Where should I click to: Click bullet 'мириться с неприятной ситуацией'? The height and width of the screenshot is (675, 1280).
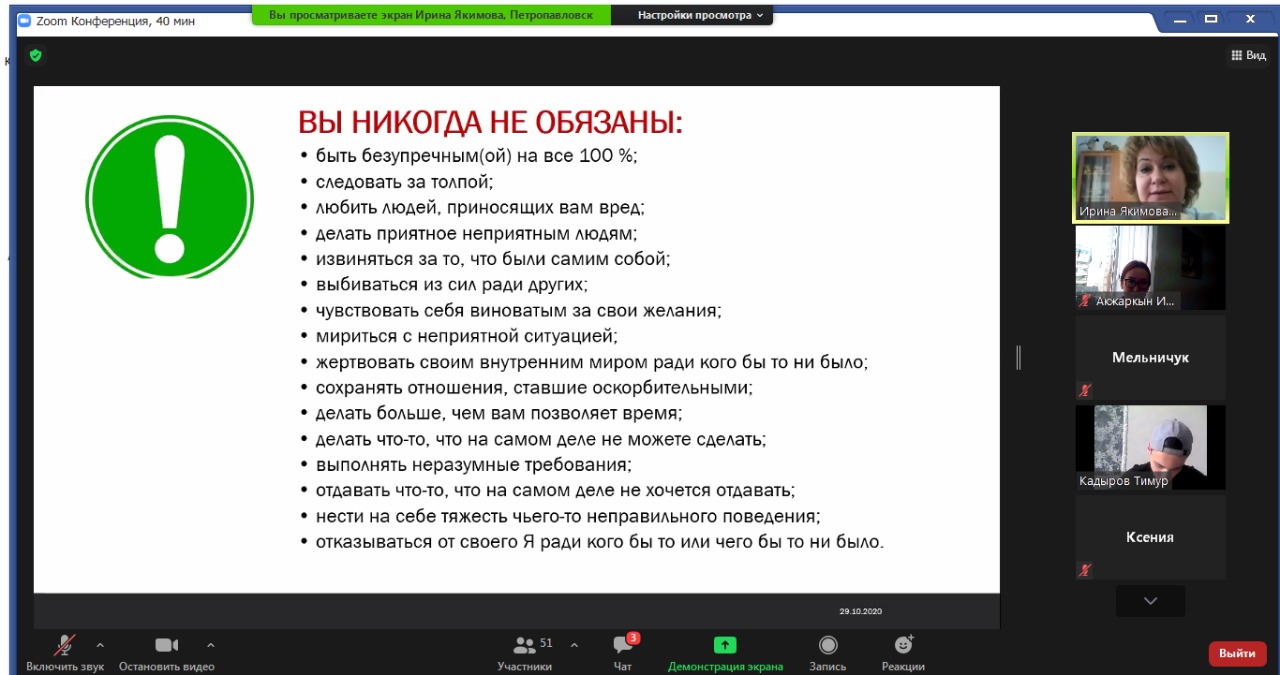466,336
